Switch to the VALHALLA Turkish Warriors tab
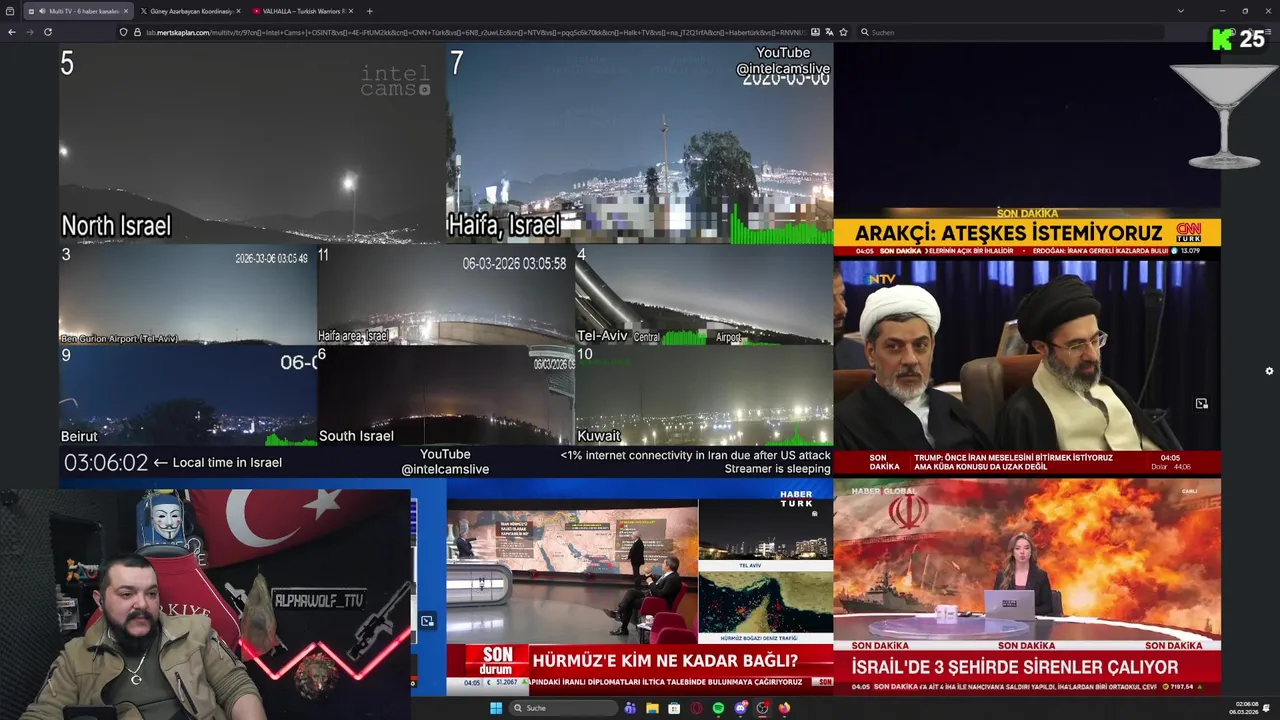1280x720 pixels. pyautogui.click(x=303, y=11)
